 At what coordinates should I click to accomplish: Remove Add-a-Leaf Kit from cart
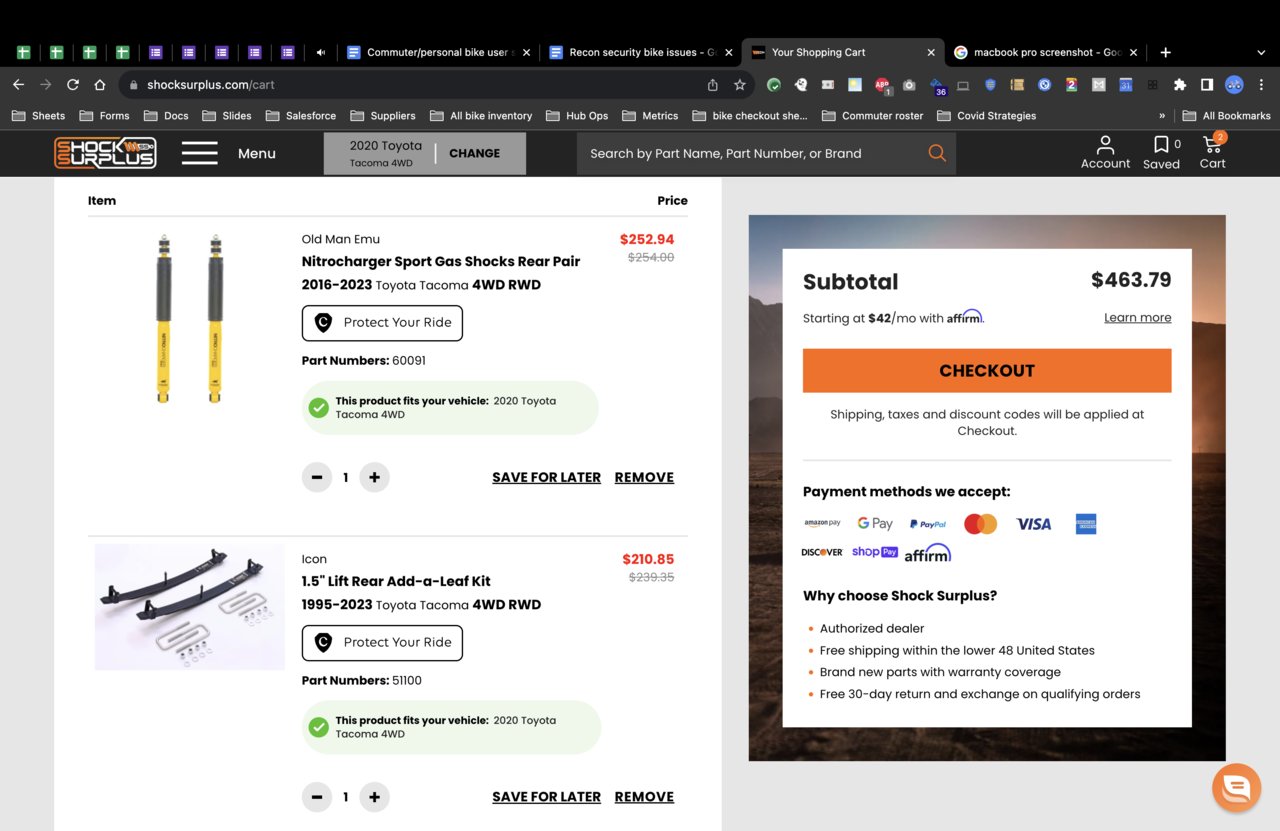pos(644,797)
